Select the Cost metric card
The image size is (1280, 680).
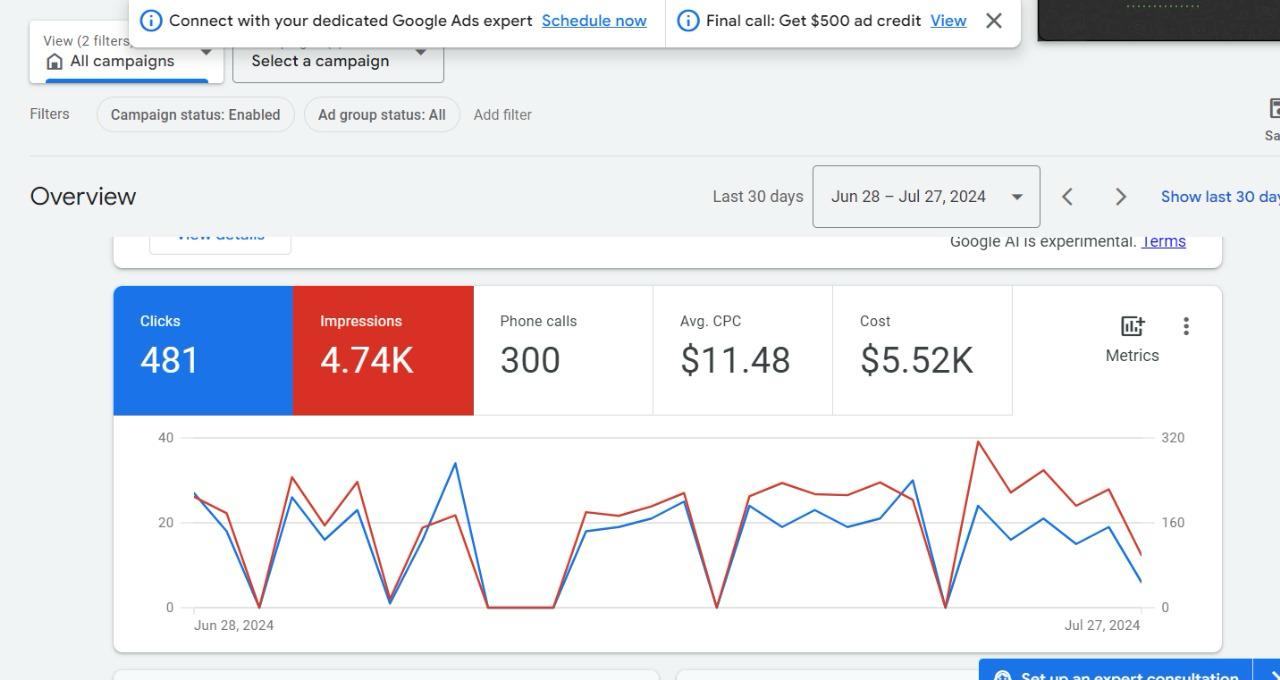pyautogui.click(x=922, y=350)
